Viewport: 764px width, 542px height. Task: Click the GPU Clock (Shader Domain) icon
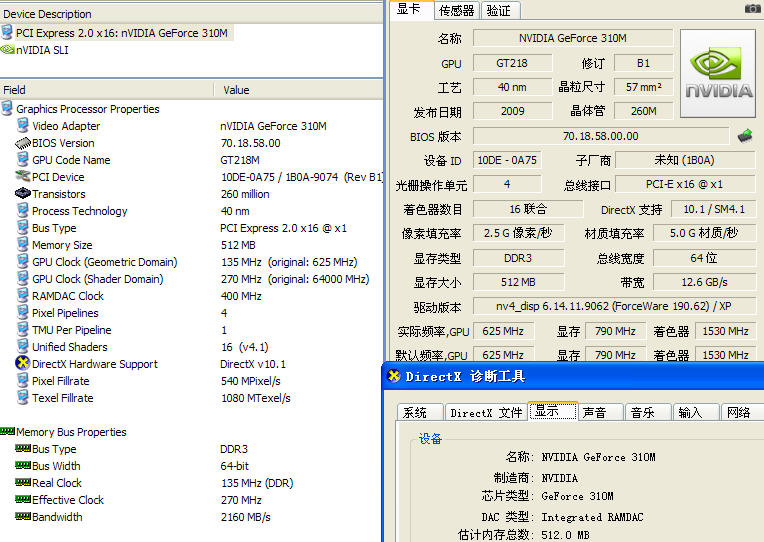[x=22, y=279]
